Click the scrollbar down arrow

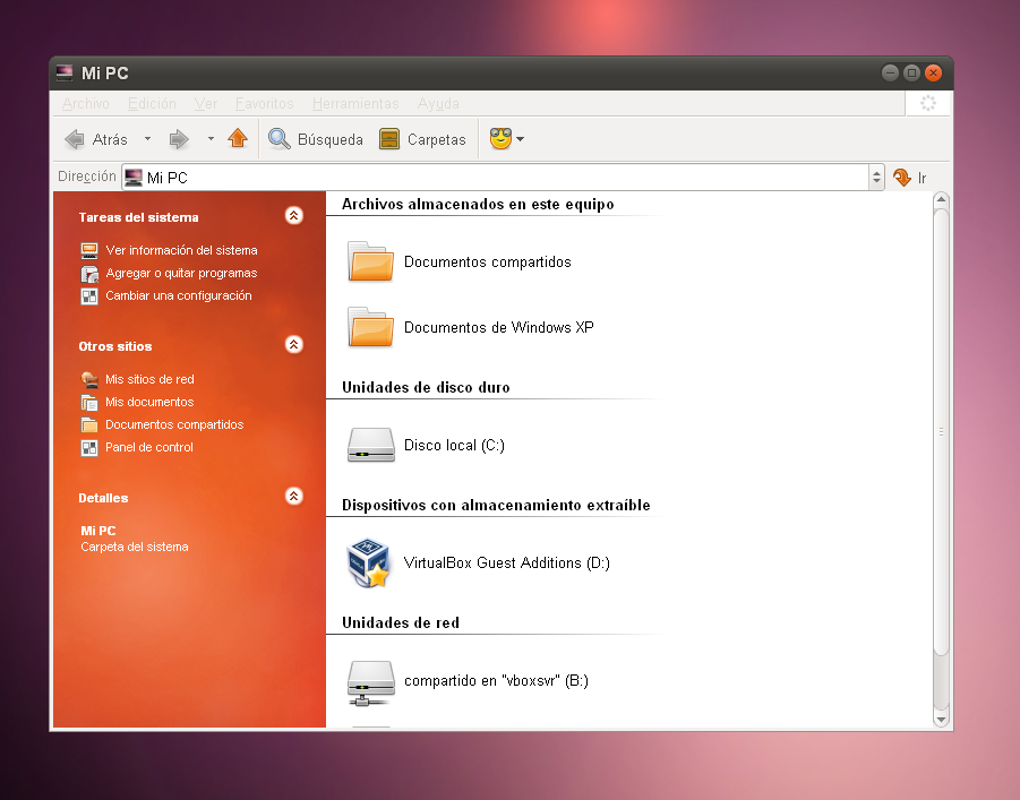[x=941, y=719]
